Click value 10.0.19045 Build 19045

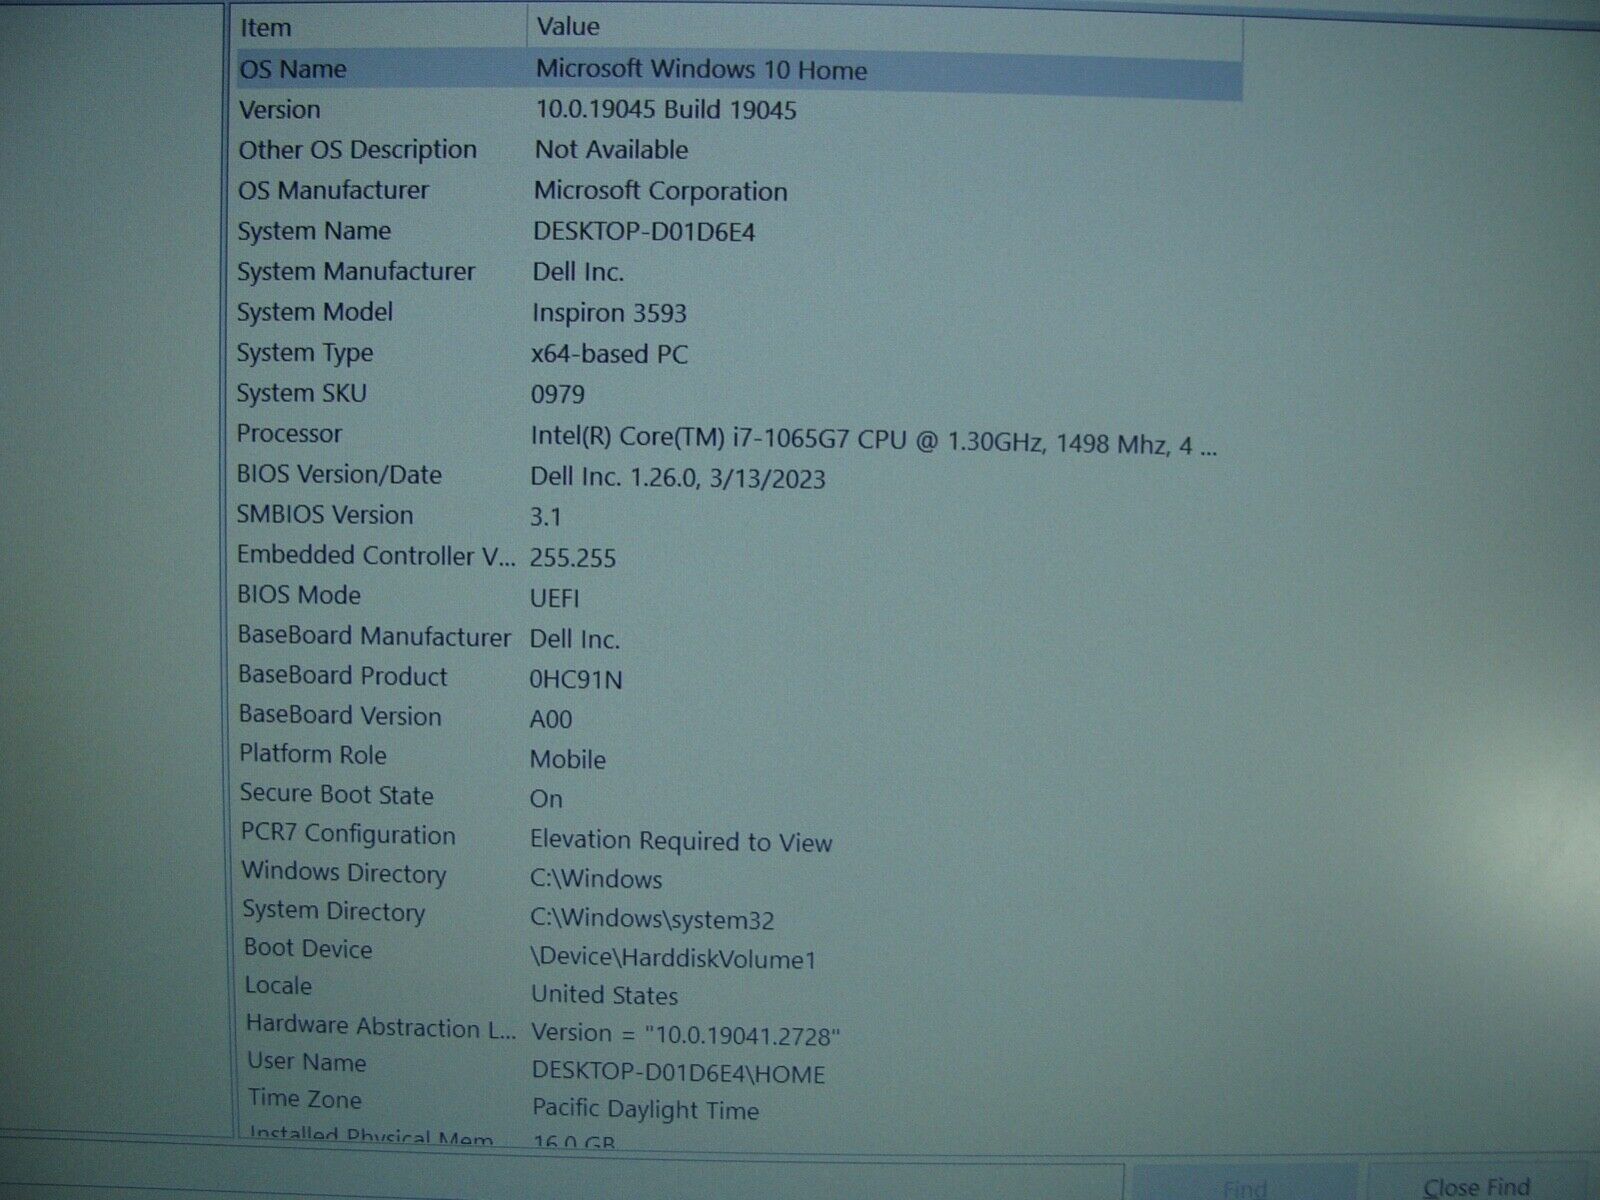[x=666, y=110]
